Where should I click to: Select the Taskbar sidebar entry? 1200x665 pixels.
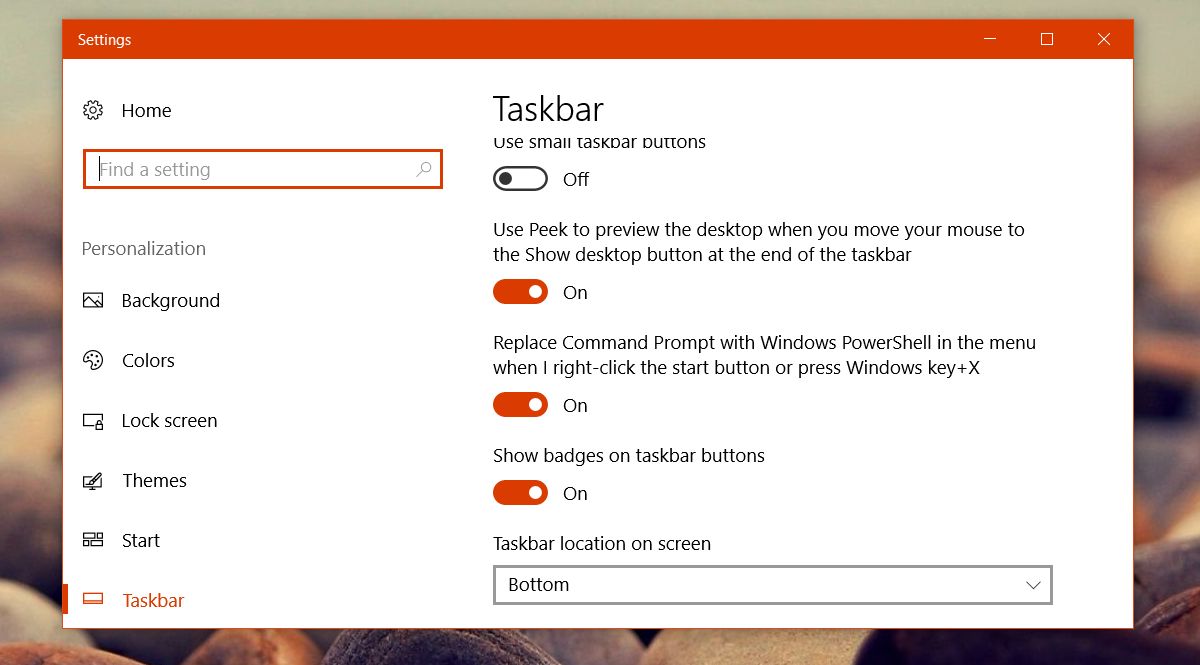pyautogui.click(x=153, y=600)
